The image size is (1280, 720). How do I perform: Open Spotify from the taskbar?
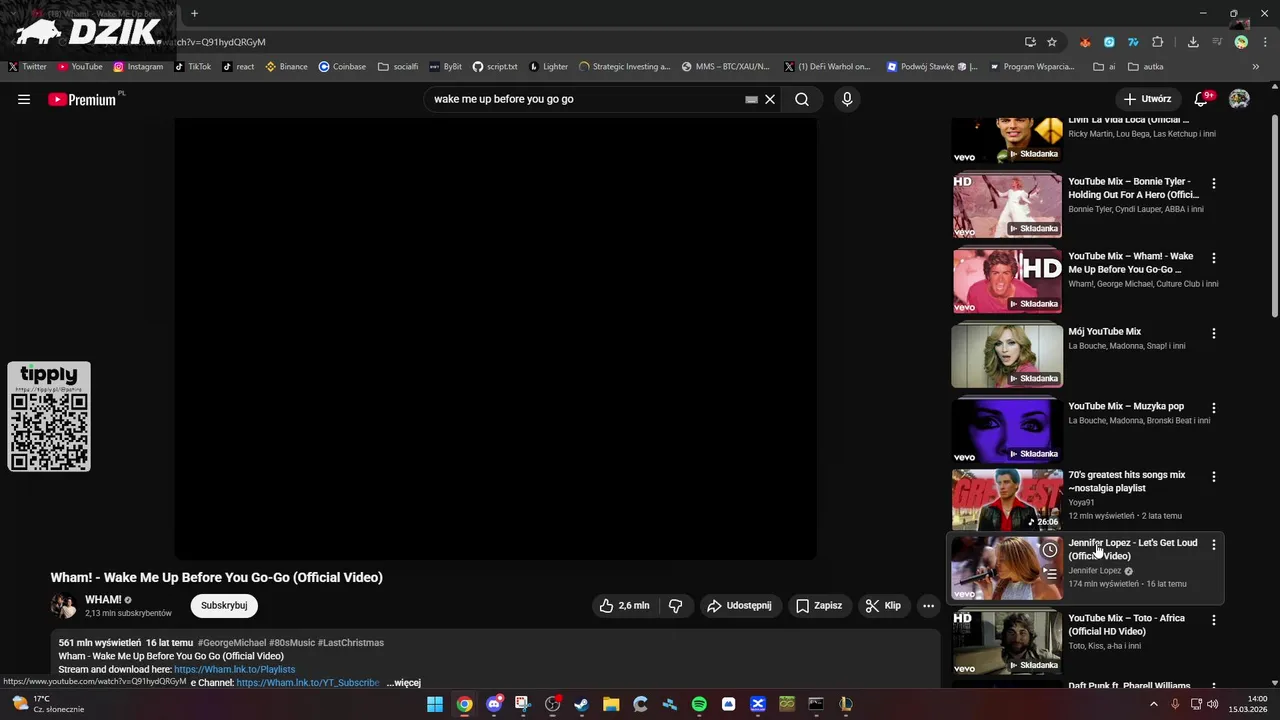(x=699, y=704)
